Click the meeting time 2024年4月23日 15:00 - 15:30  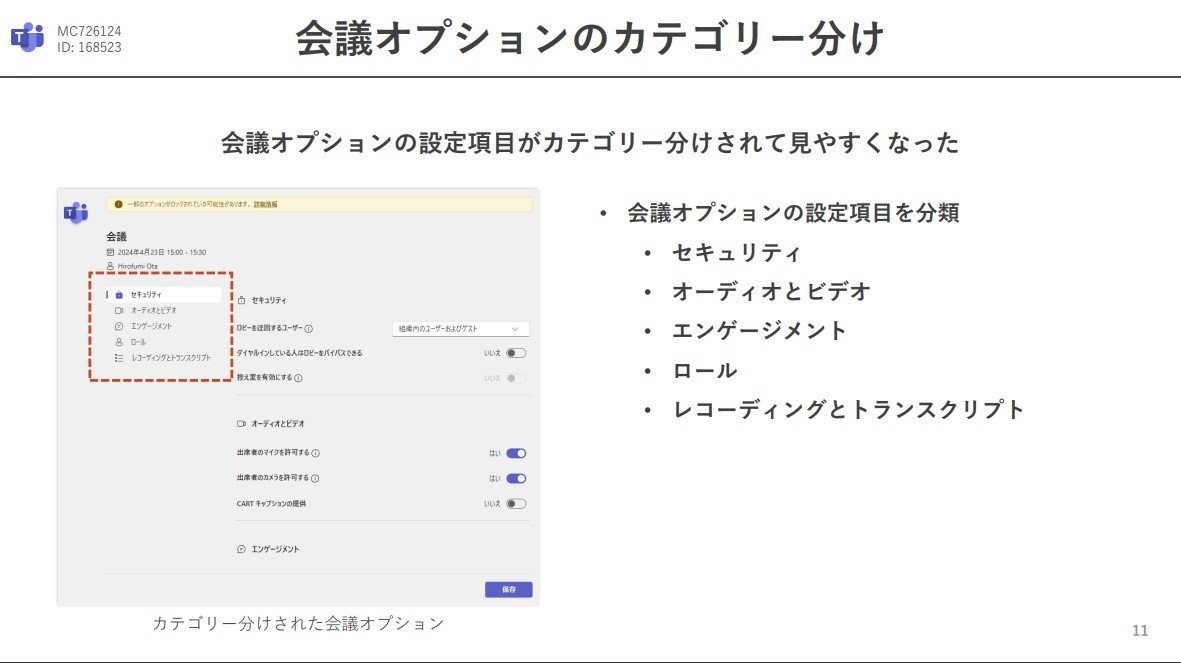[x=162, y=252]
